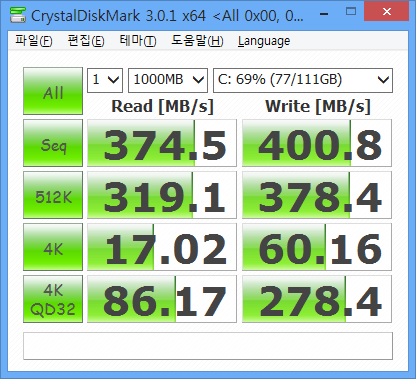This screenshot has height=384, width=418.
Task: Open the 도움말(H) menu
Action: (x=197, y=41)
